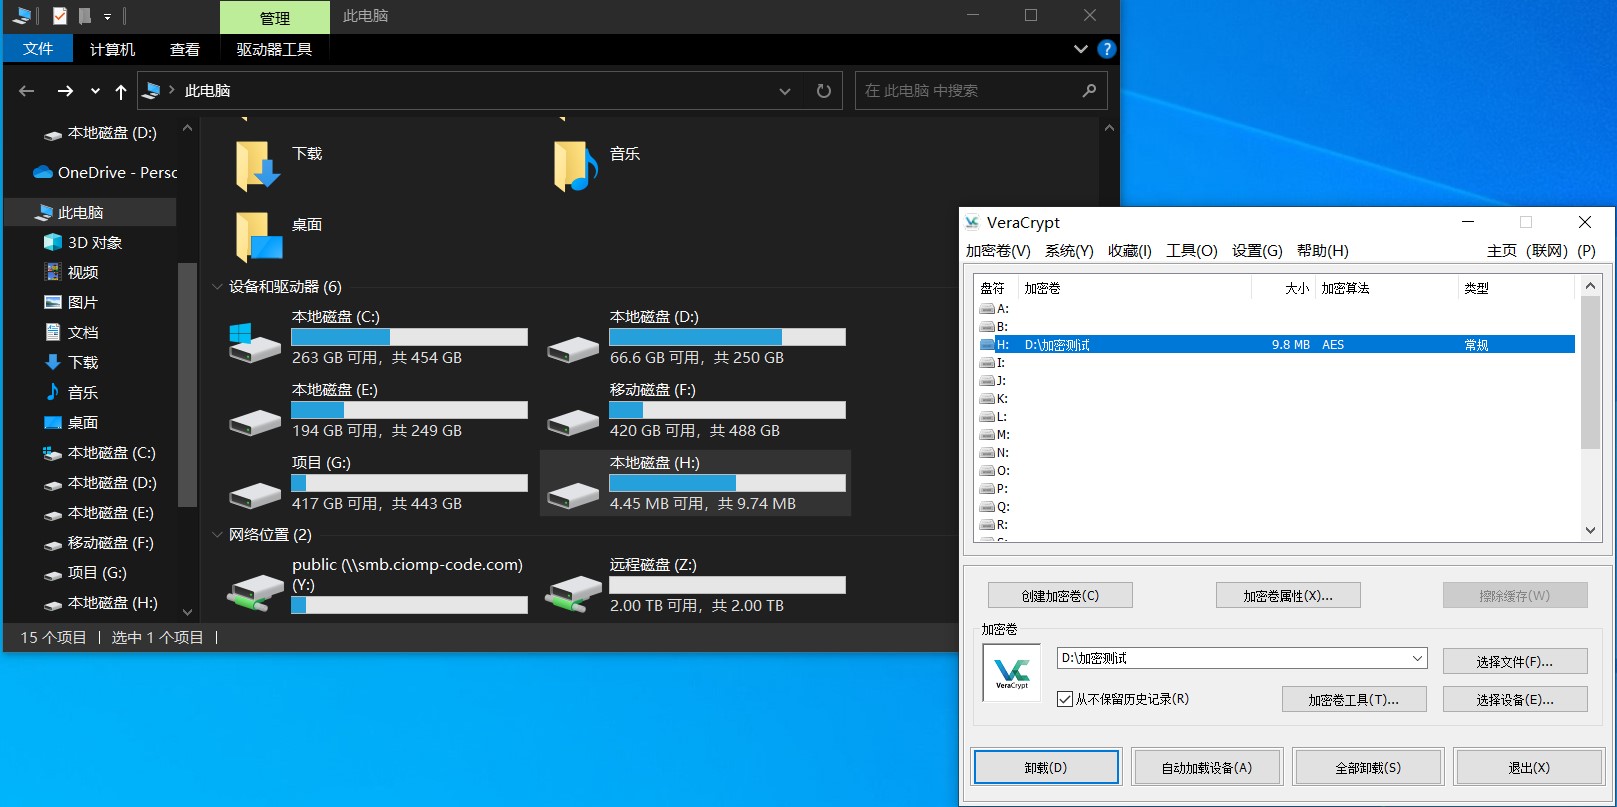
Task: Toggle 从不保留历史记录 checkbox in VeraCrypt
Action: pos(1065,699)
